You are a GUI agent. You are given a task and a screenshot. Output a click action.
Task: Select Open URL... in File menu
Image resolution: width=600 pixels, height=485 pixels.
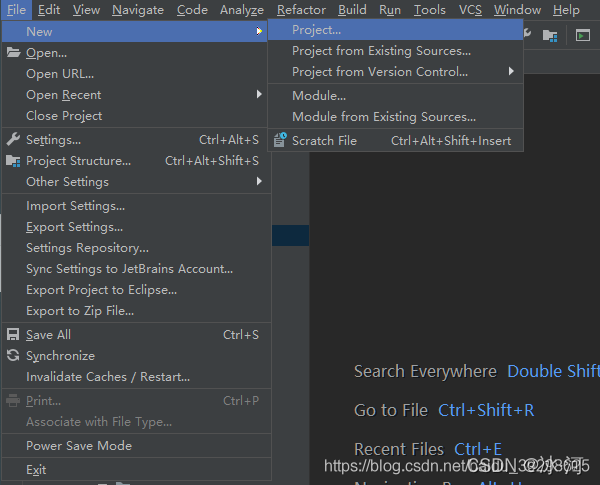tap(136, 73)
